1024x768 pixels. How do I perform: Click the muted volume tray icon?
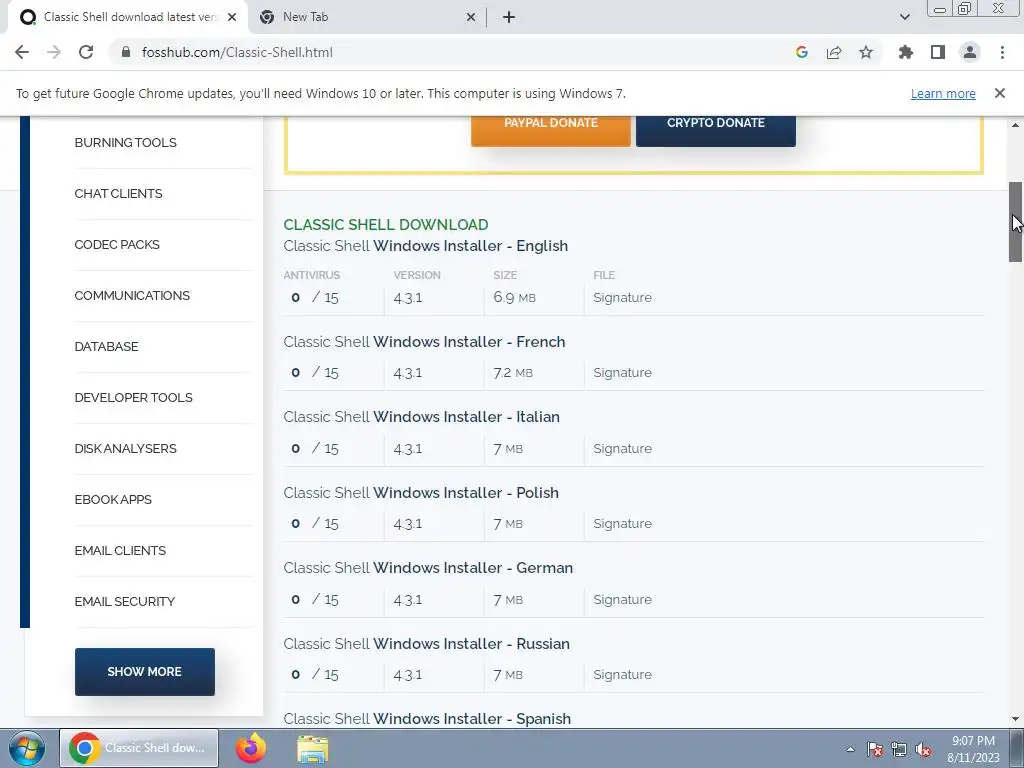coord(923,749)
